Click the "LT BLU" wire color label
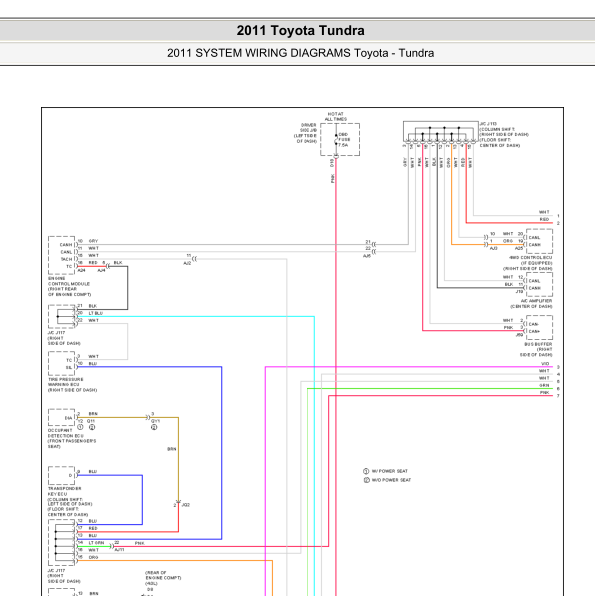595x596 pixels. click(x=96, y=313)
